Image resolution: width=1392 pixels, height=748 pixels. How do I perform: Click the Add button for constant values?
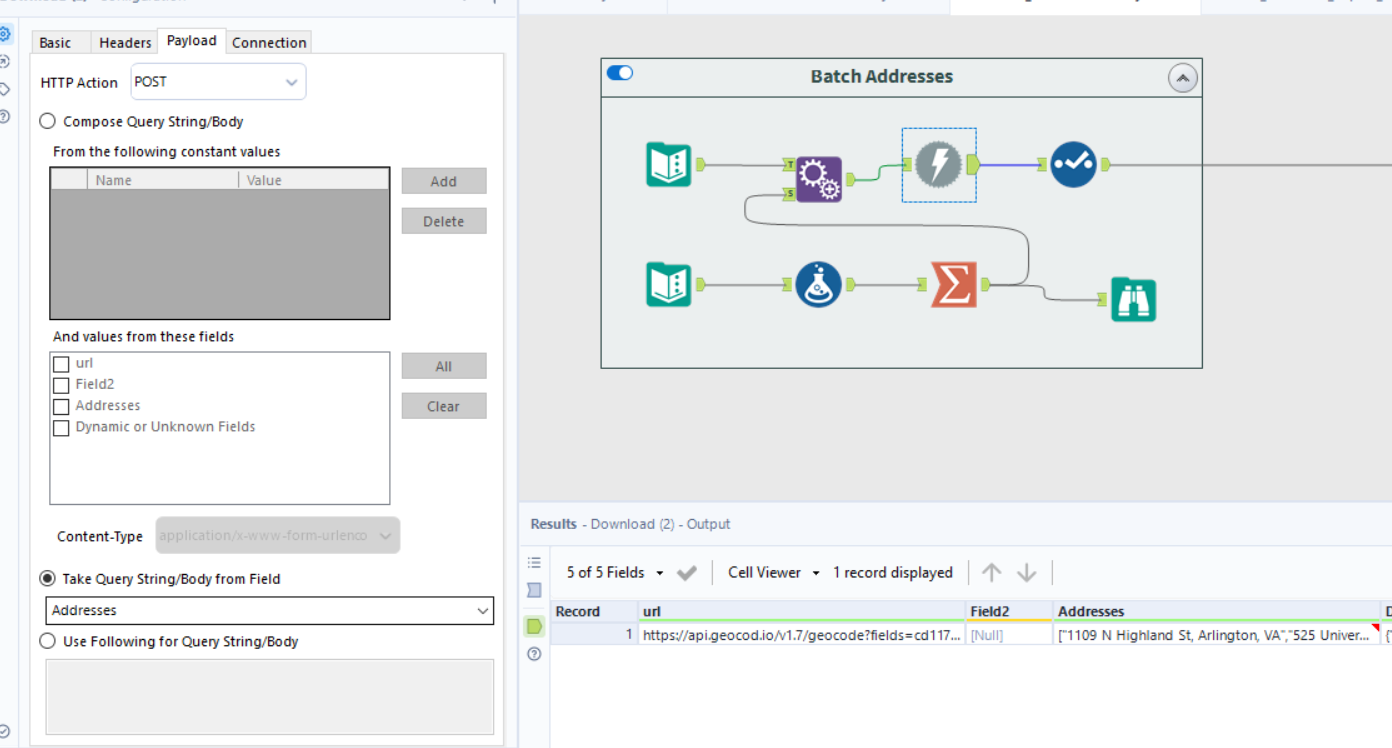[443, 181]
